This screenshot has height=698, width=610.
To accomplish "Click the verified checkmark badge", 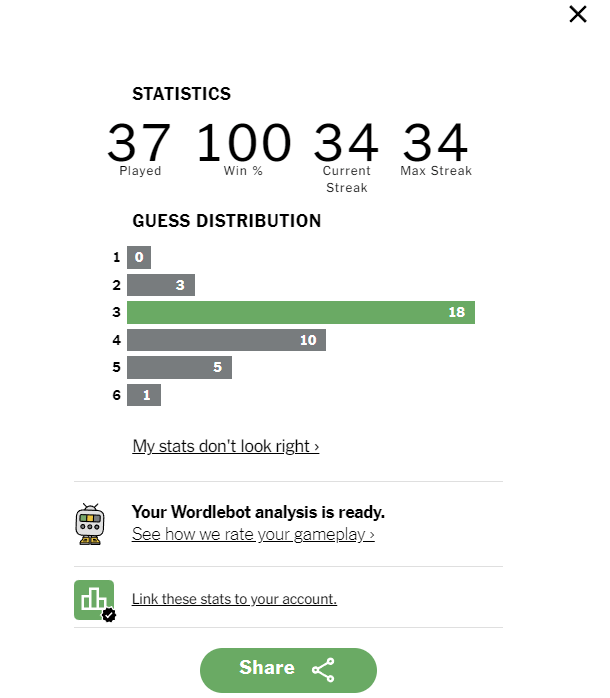I will 109,615.
